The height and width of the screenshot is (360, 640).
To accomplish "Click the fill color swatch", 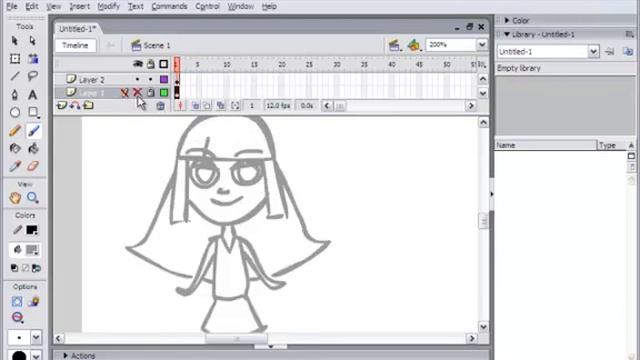I will tap(32, 249).
